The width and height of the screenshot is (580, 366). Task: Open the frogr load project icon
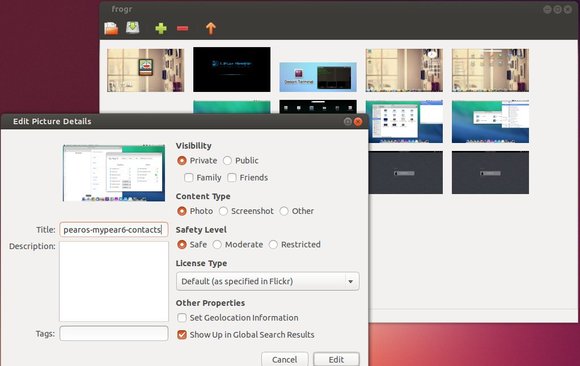click(x=111, y=28)
